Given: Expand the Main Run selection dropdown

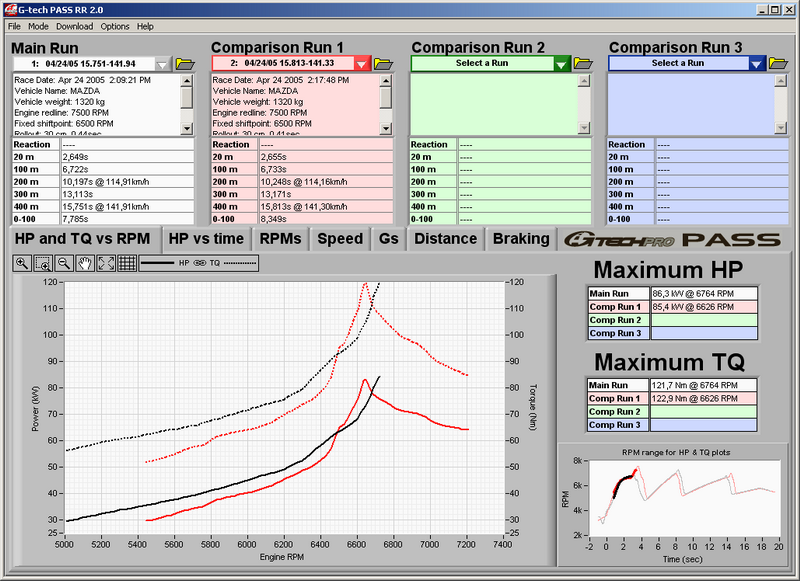Looking at the screenshot, I should [162, 64].
